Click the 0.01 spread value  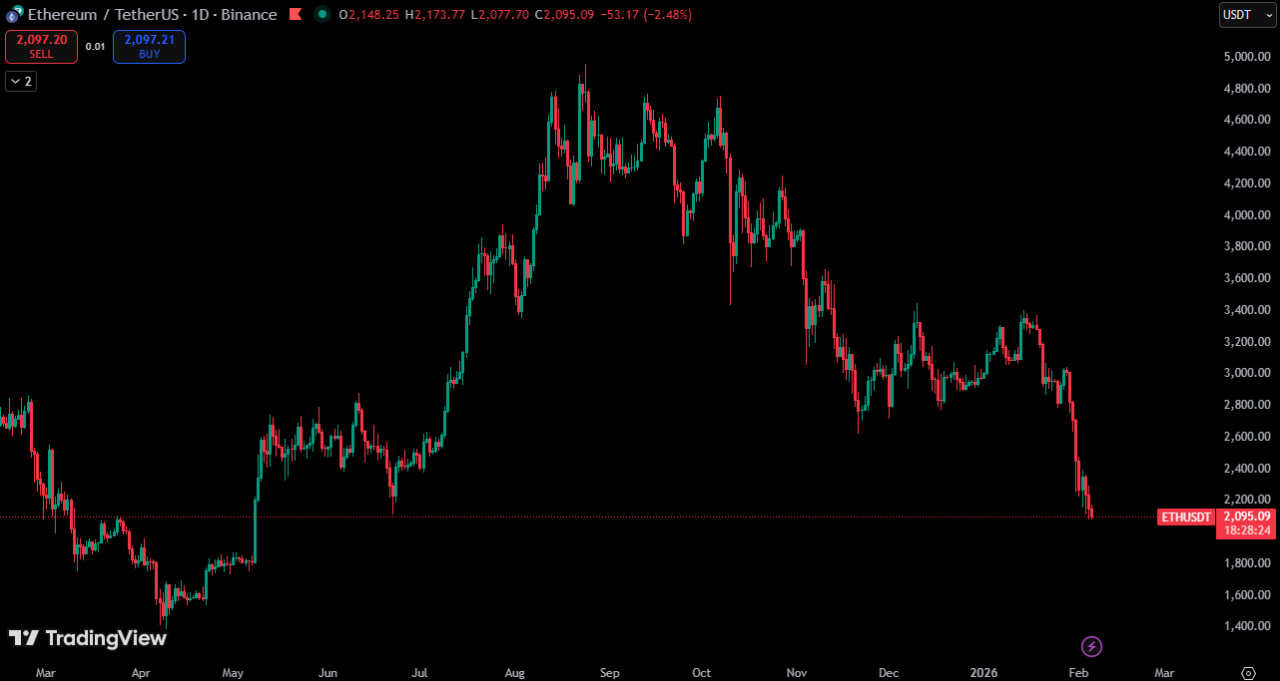click(95, 46)
